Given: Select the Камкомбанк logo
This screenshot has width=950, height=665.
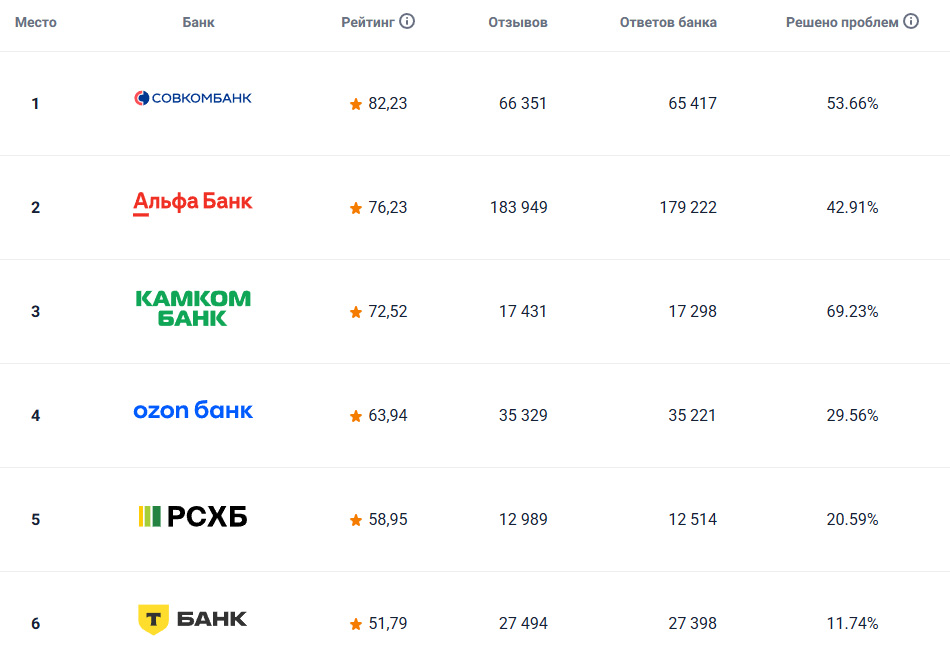Looking at the screenshot, I should 193,308.
